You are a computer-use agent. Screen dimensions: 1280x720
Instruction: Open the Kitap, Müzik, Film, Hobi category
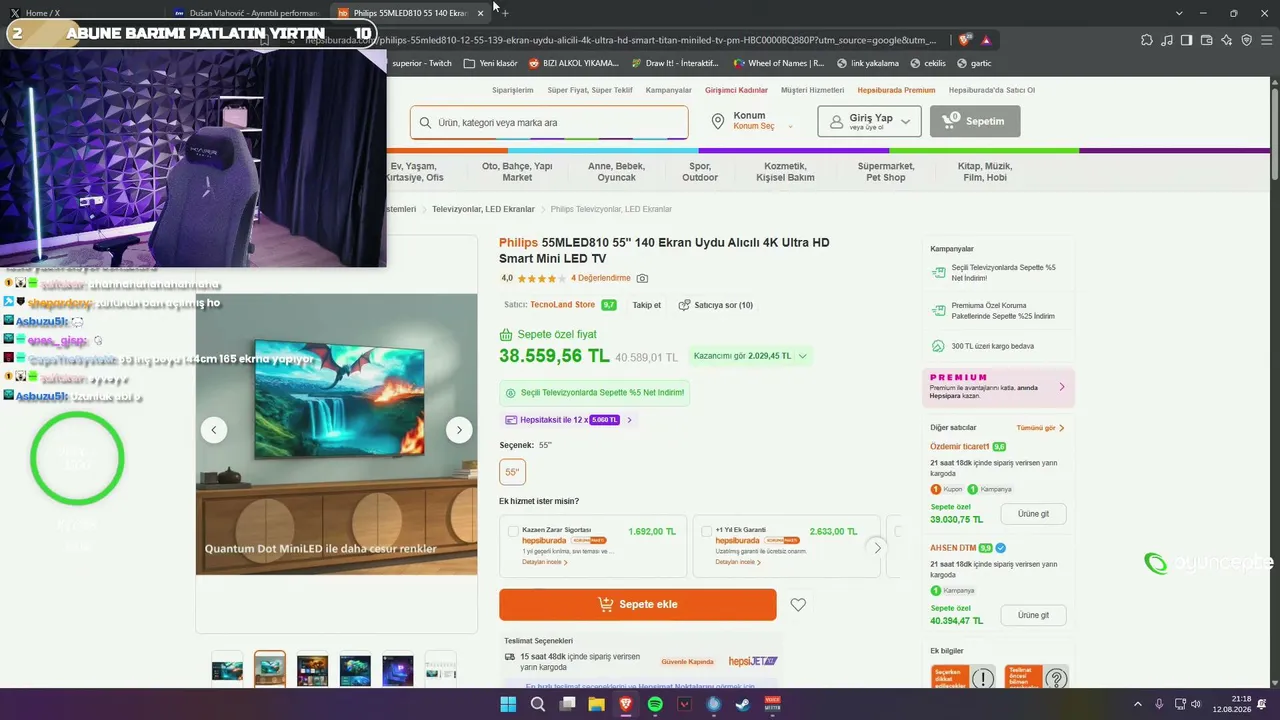(x=985, y=172)
